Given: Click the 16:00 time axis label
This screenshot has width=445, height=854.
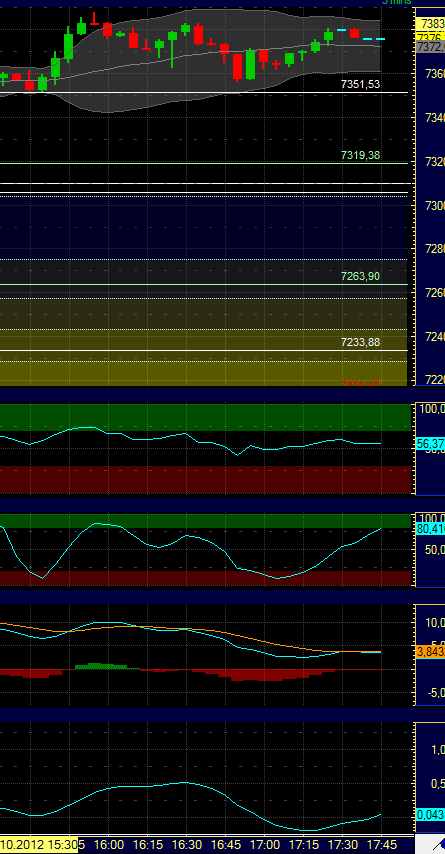Looking at the screenshot, I should coord(109,843).
